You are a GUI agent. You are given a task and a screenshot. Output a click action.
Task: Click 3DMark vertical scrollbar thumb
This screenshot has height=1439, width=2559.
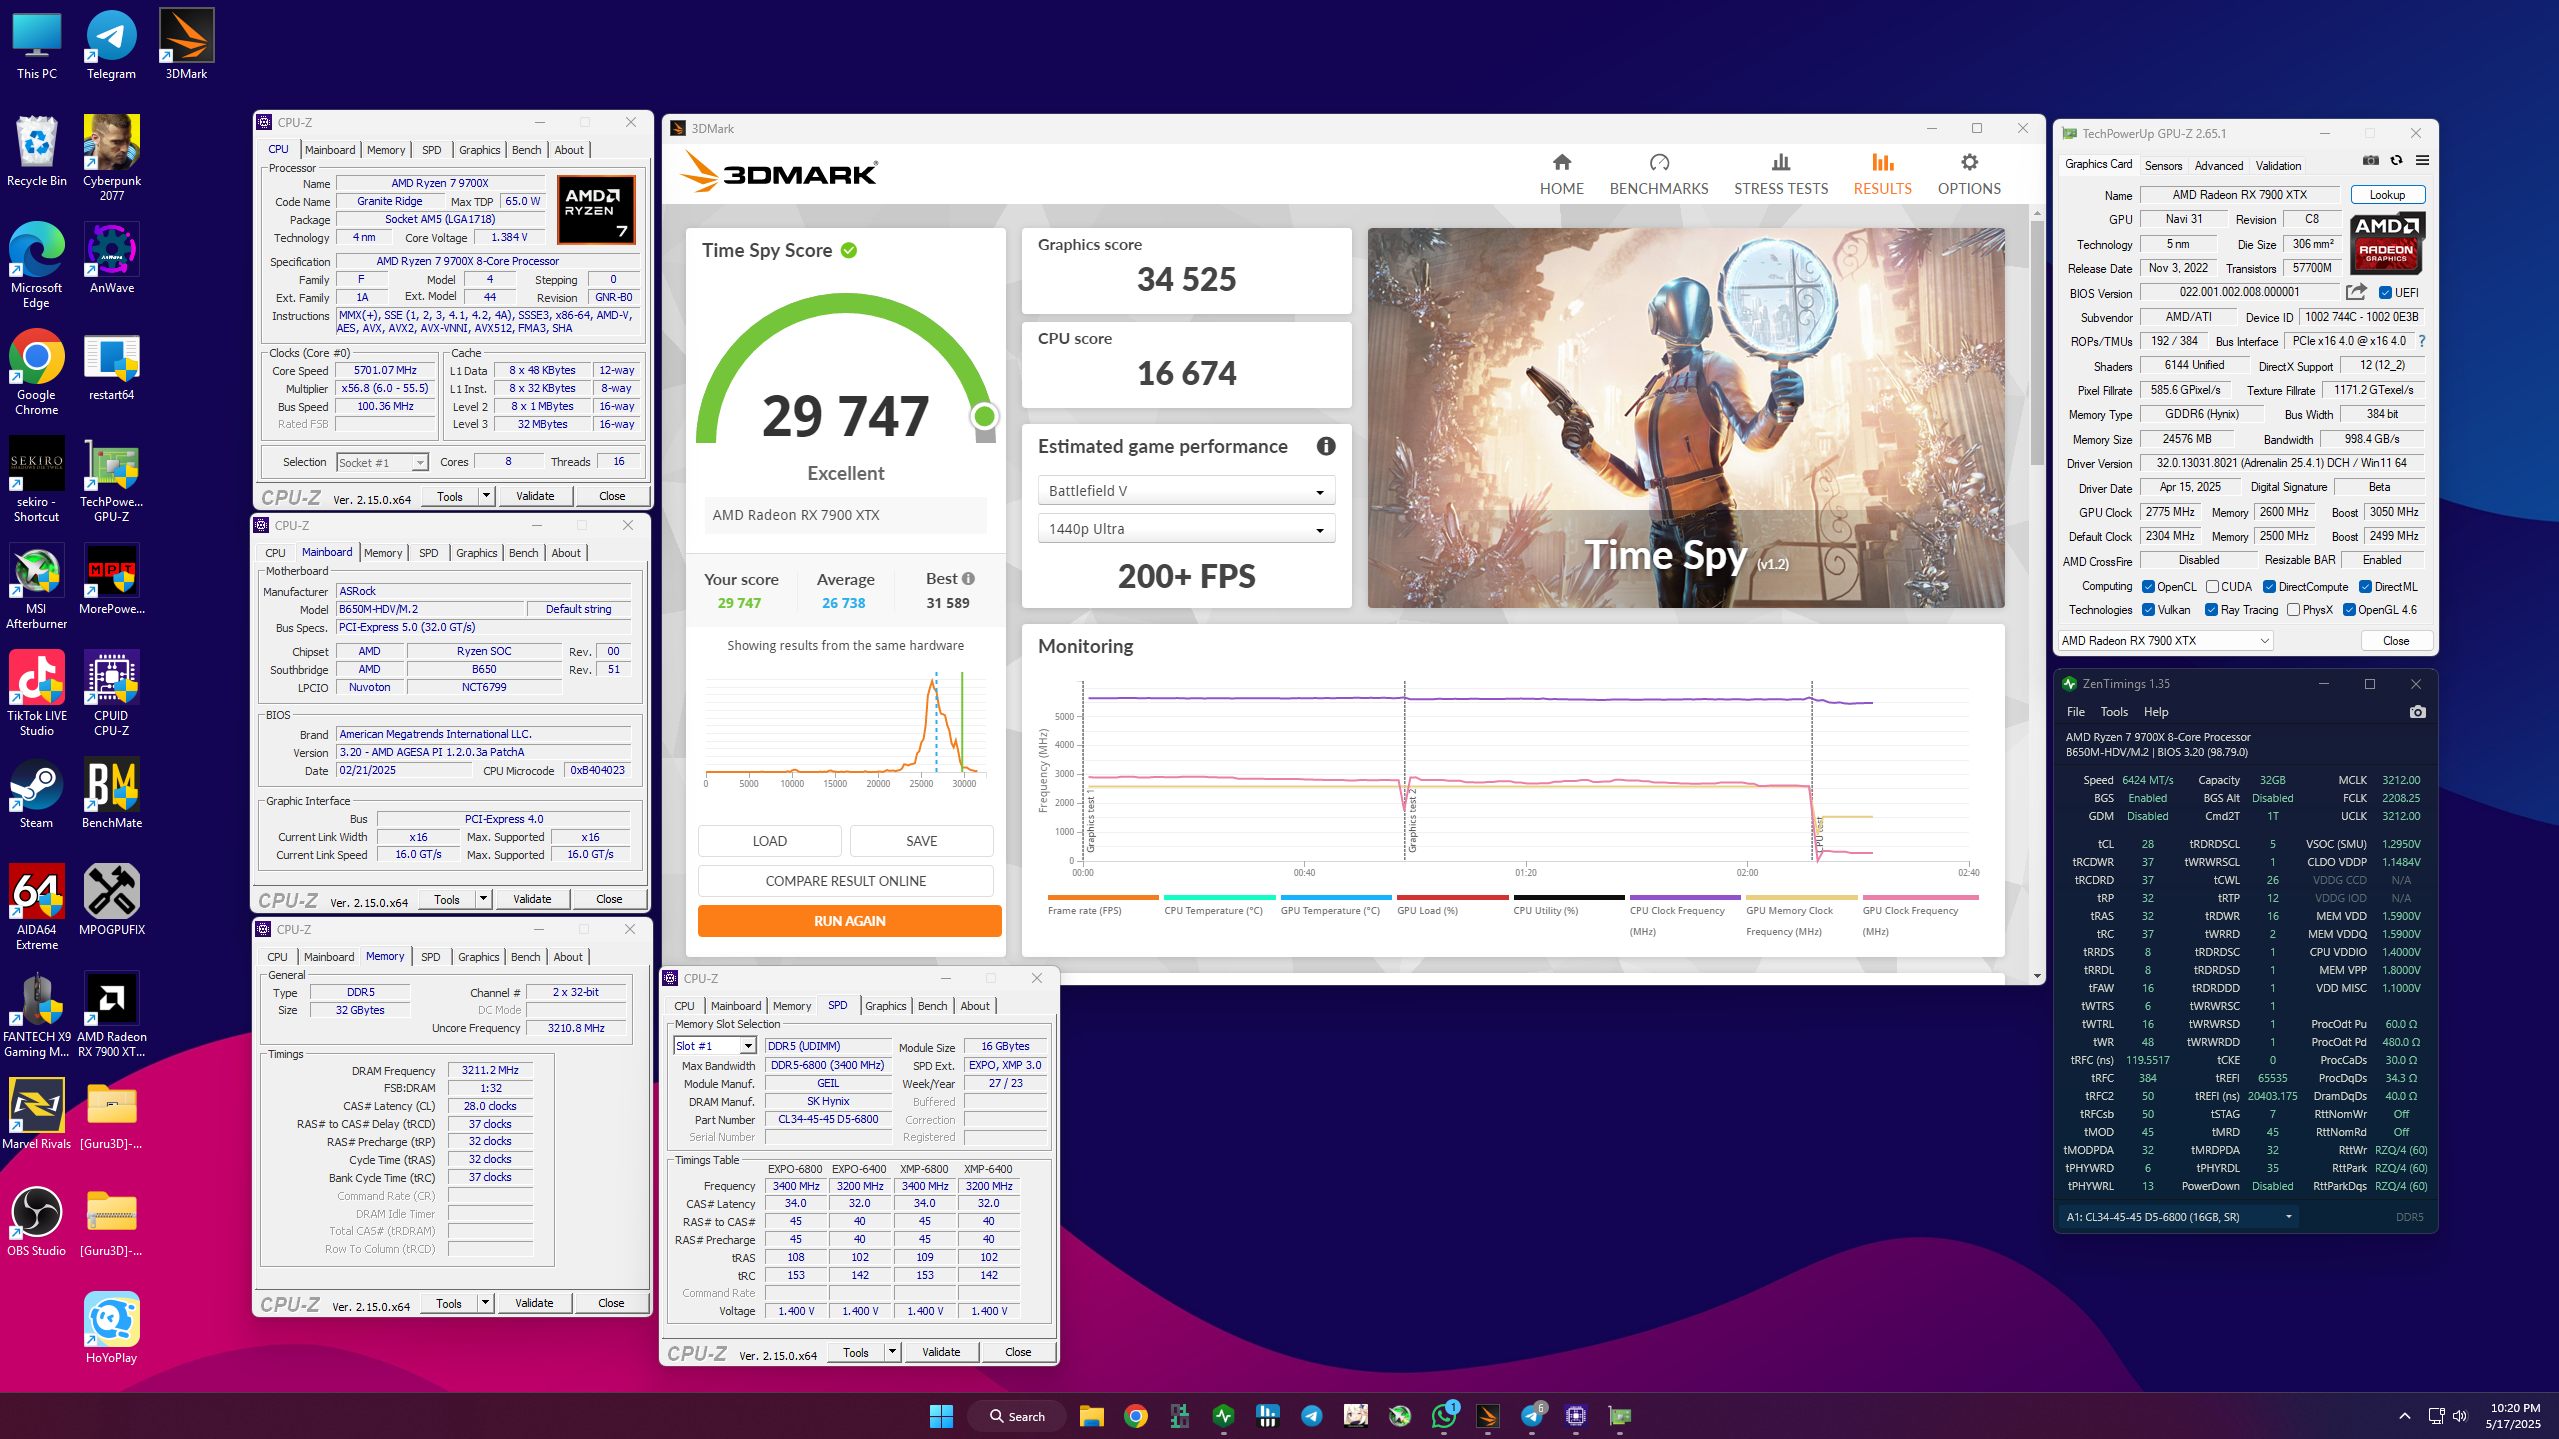tap(2037, 343)
